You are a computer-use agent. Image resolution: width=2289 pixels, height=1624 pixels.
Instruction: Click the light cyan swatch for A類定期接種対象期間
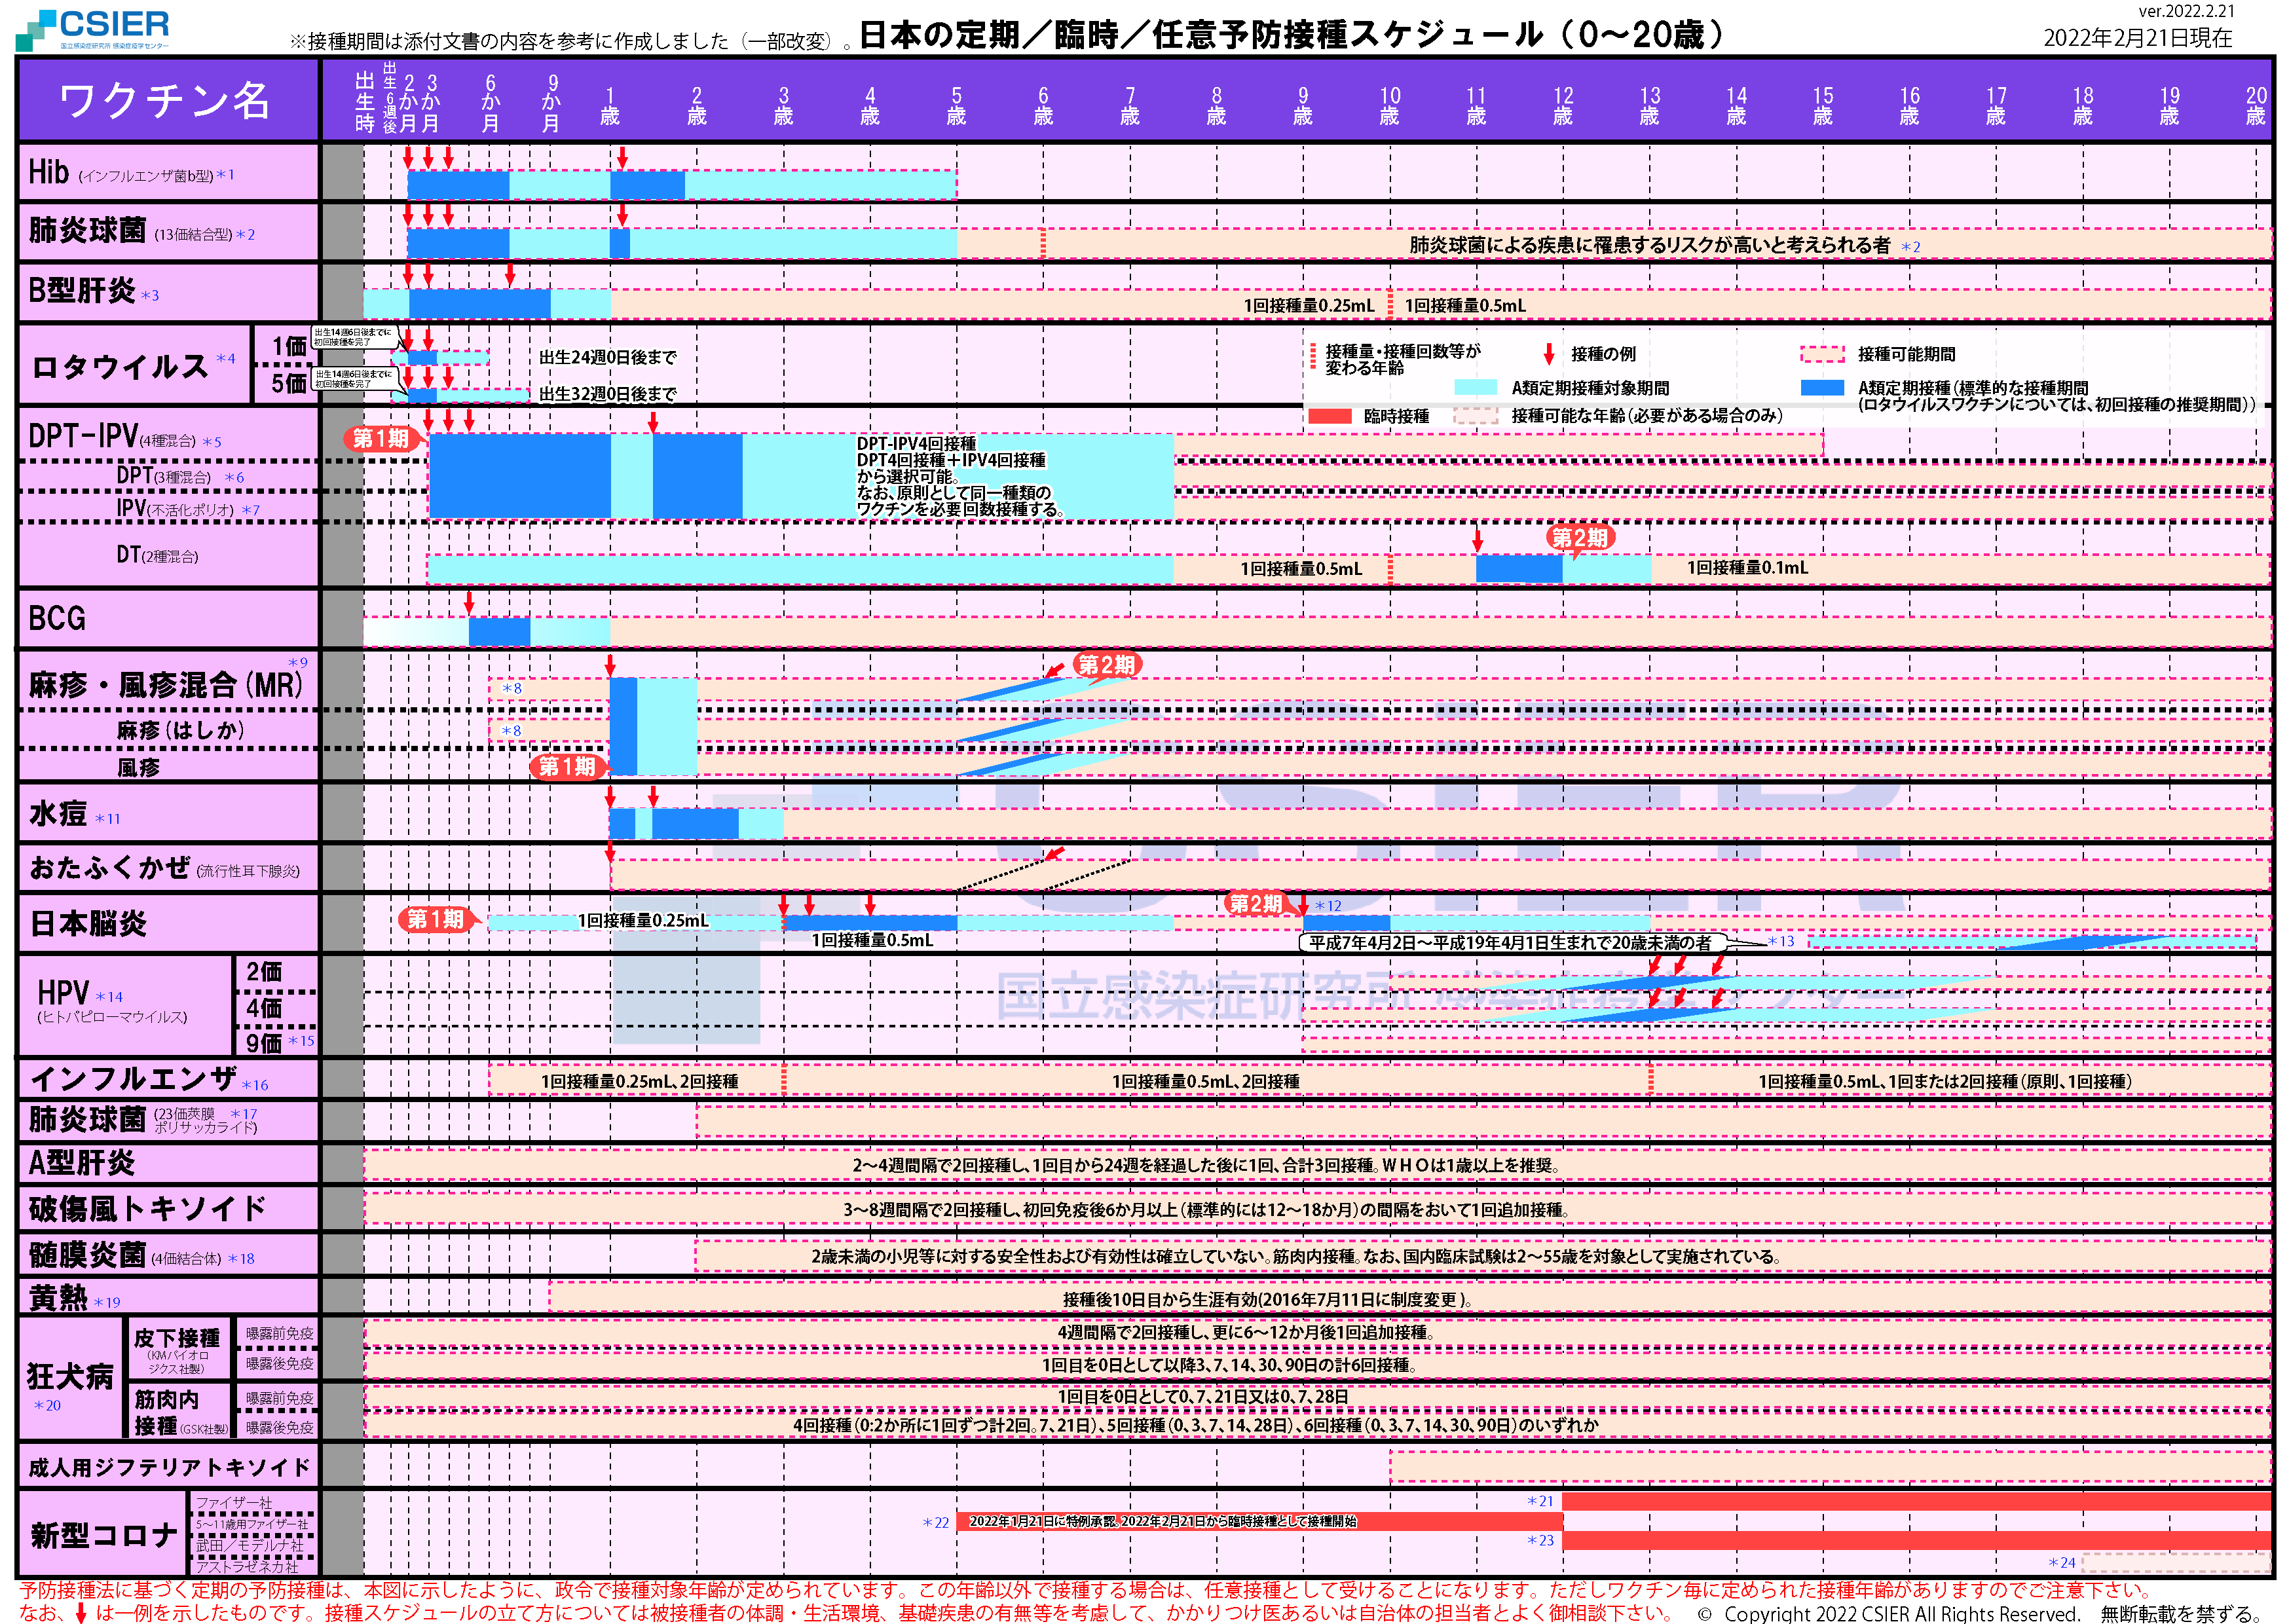coord(1476,387)
